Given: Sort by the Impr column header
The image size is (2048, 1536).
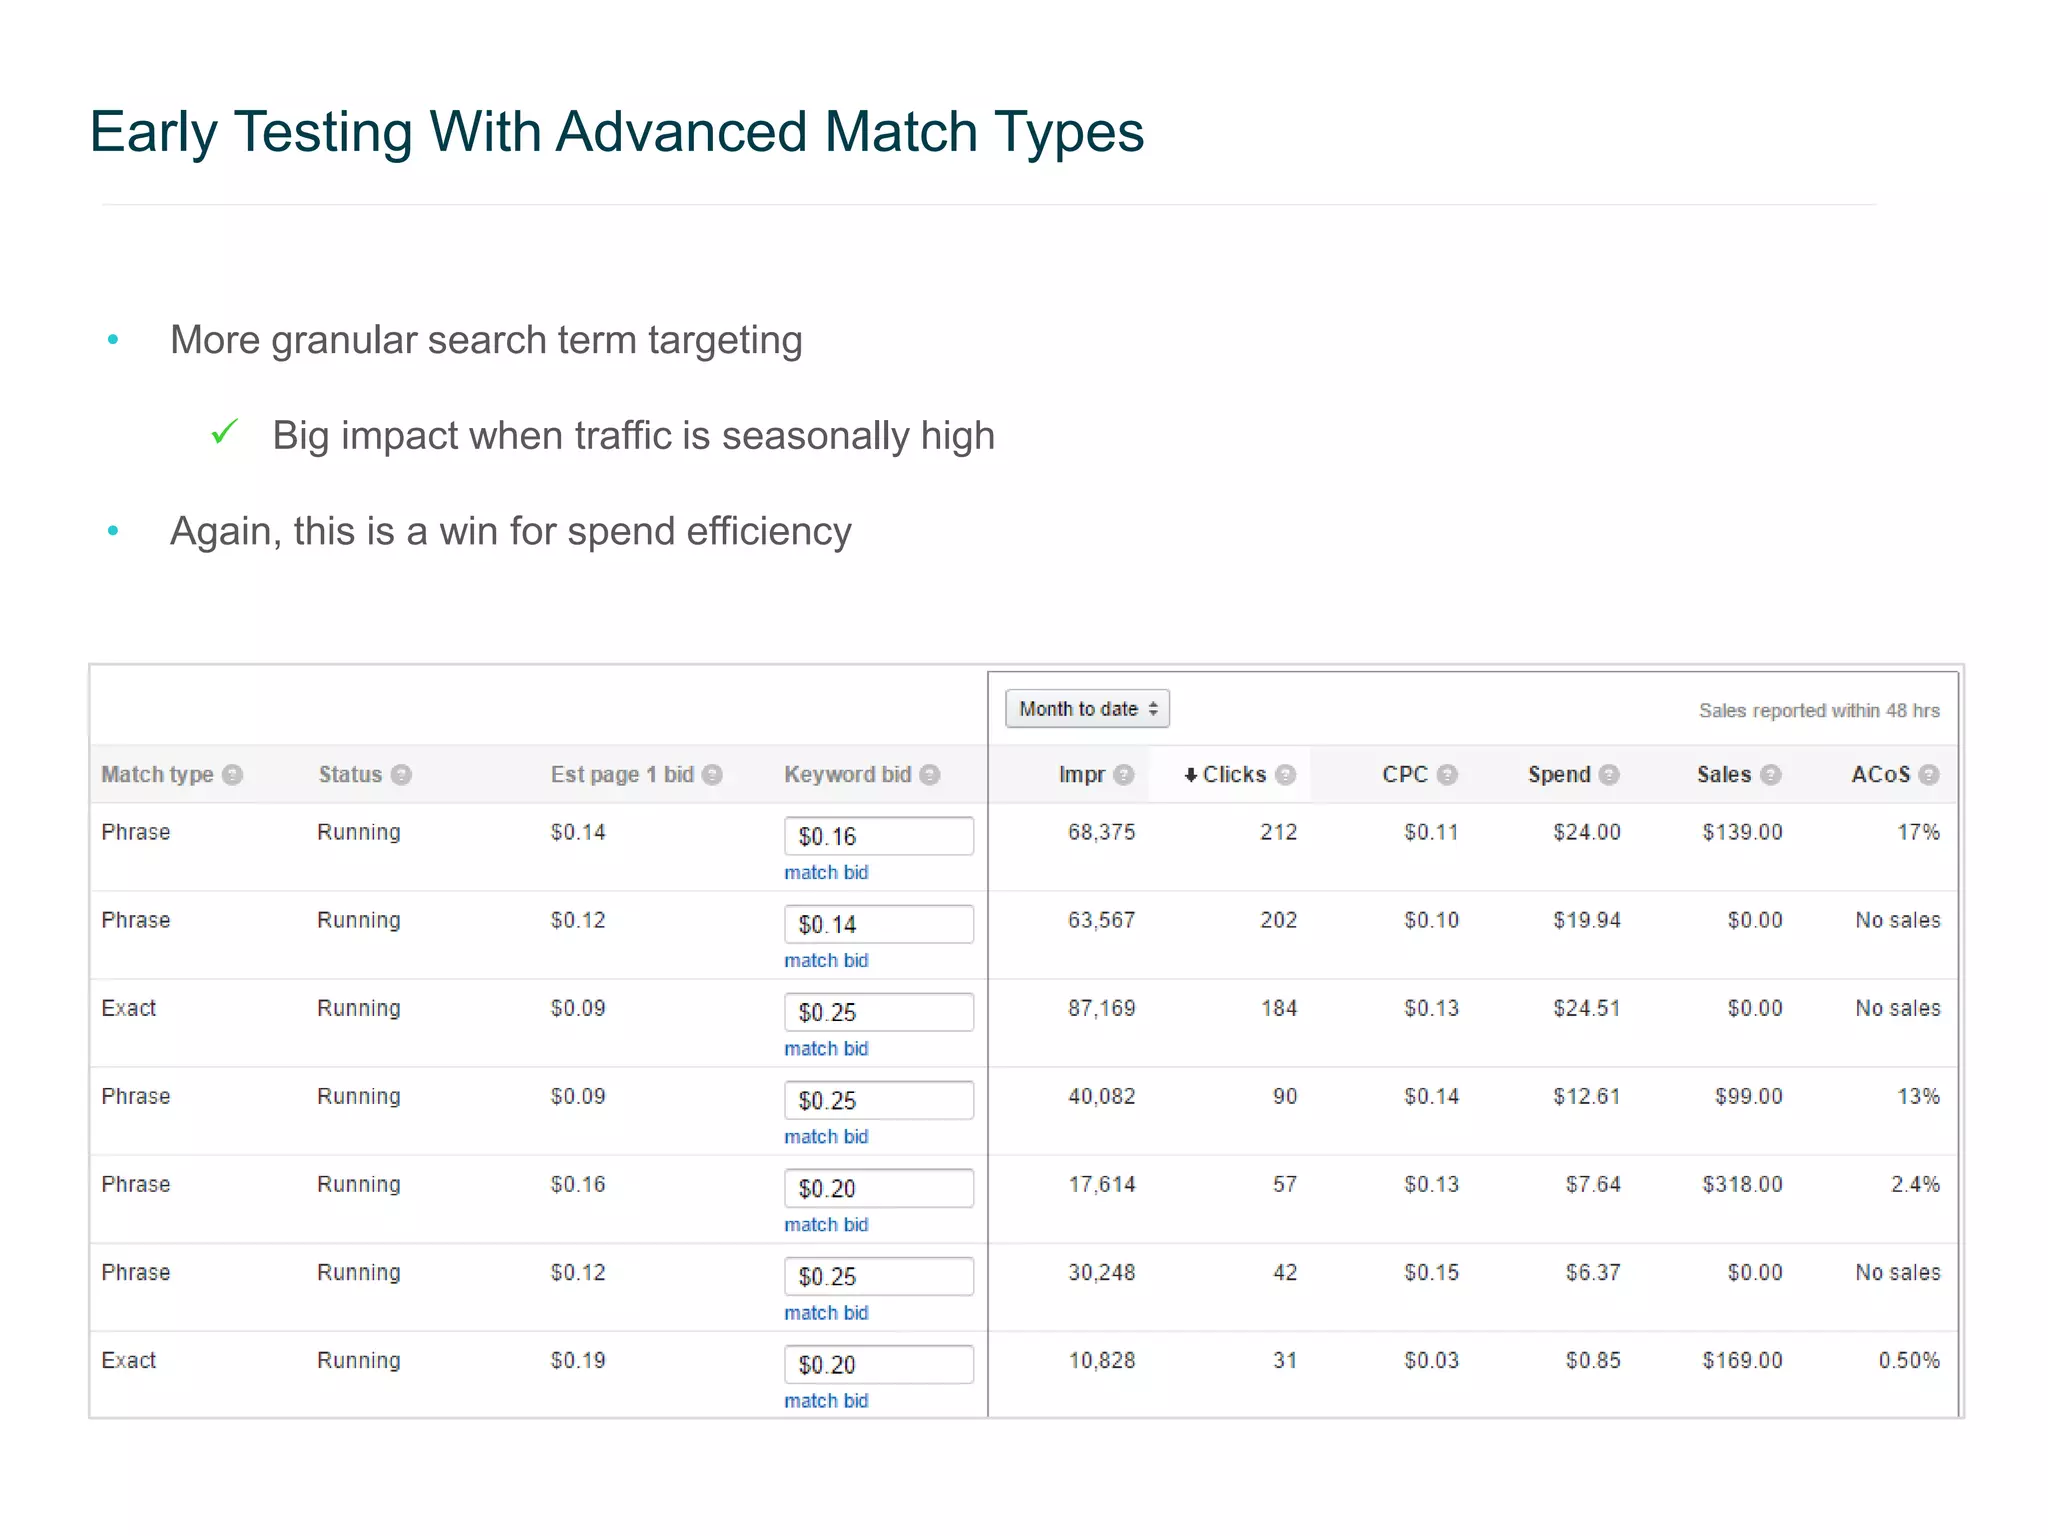Looking at the screenshot, I should coord(1082,775).
